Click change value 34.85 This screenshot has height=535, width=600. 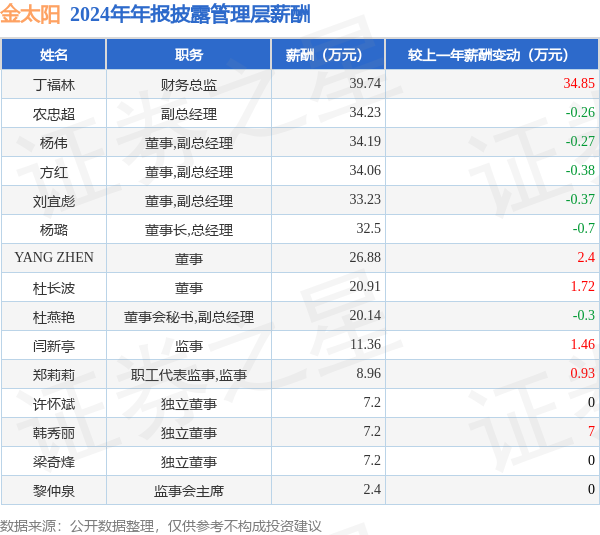pos(579,83)
